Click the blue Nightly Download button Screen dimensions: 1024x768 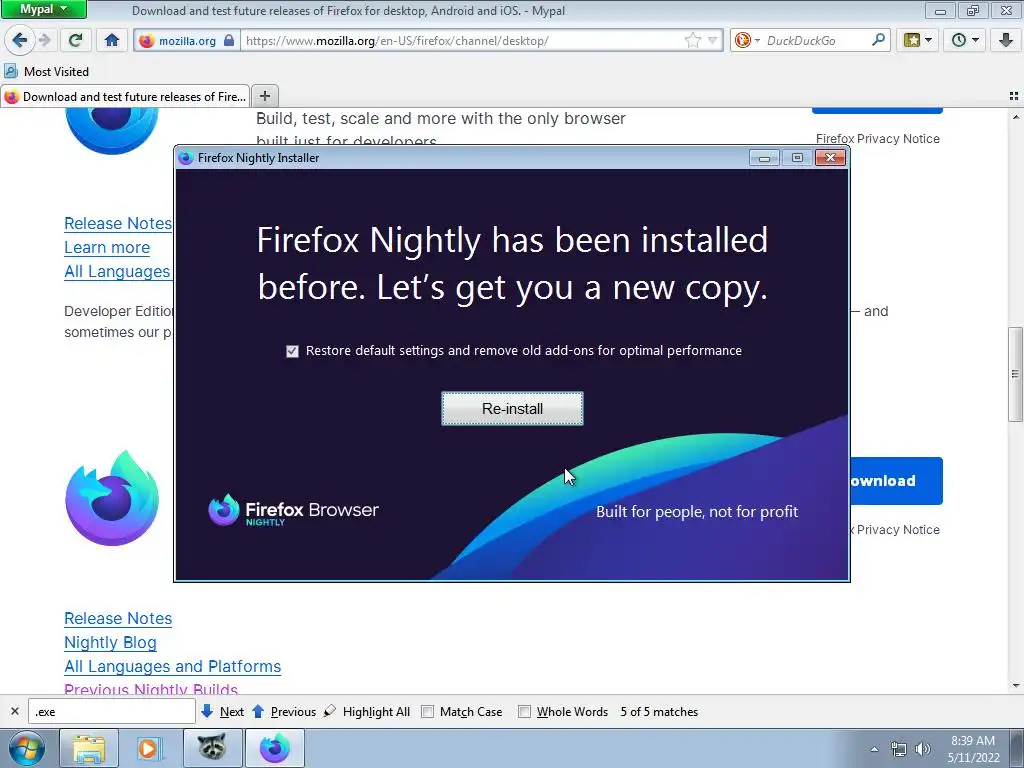[x=896, y=481]
